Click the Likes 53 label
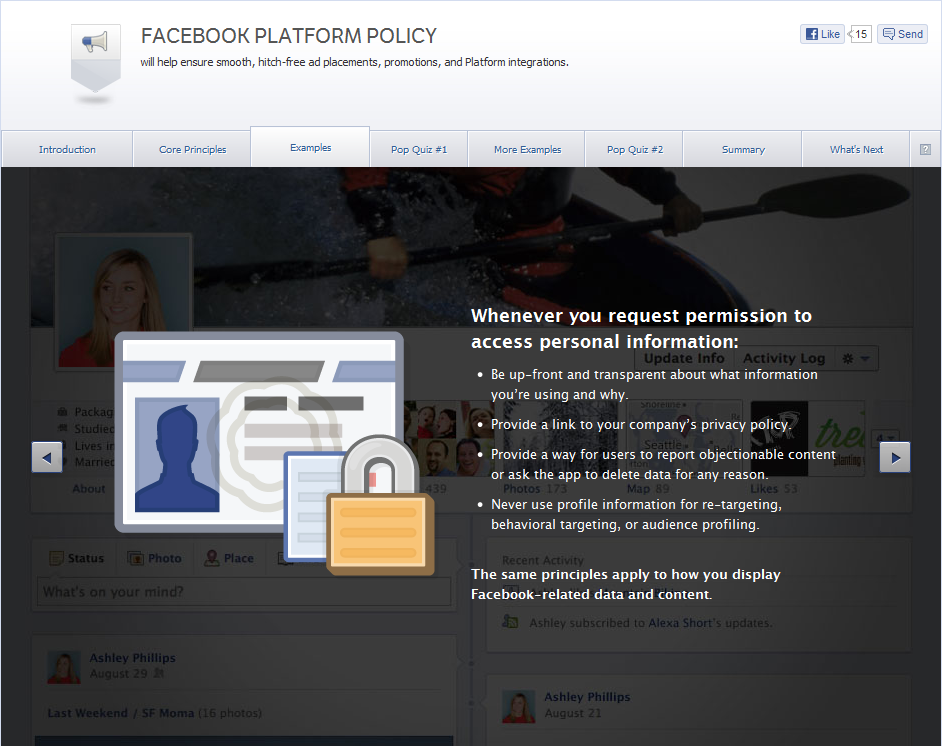 coord(774,488)
